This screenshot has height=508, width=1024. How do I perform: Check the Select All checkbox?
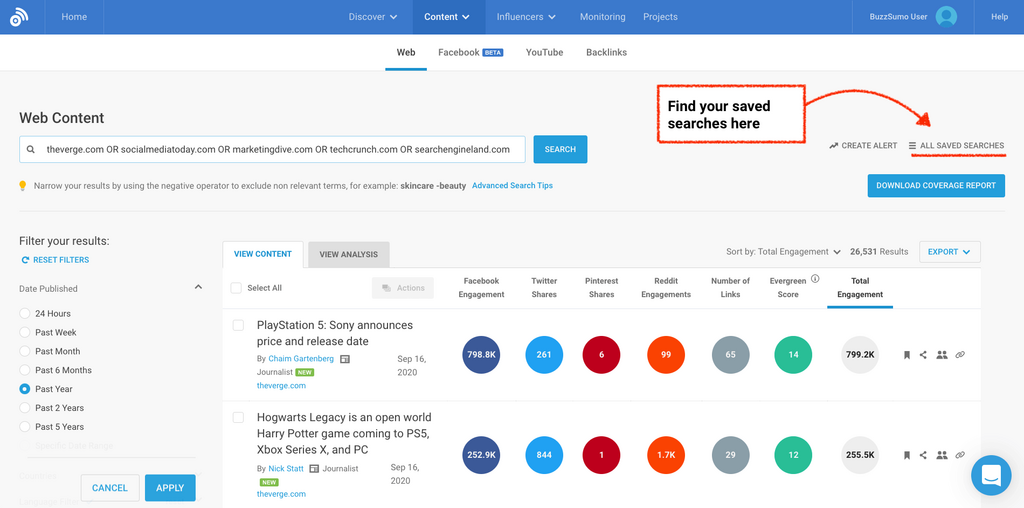pyautogui.click(x=236, y=288)
